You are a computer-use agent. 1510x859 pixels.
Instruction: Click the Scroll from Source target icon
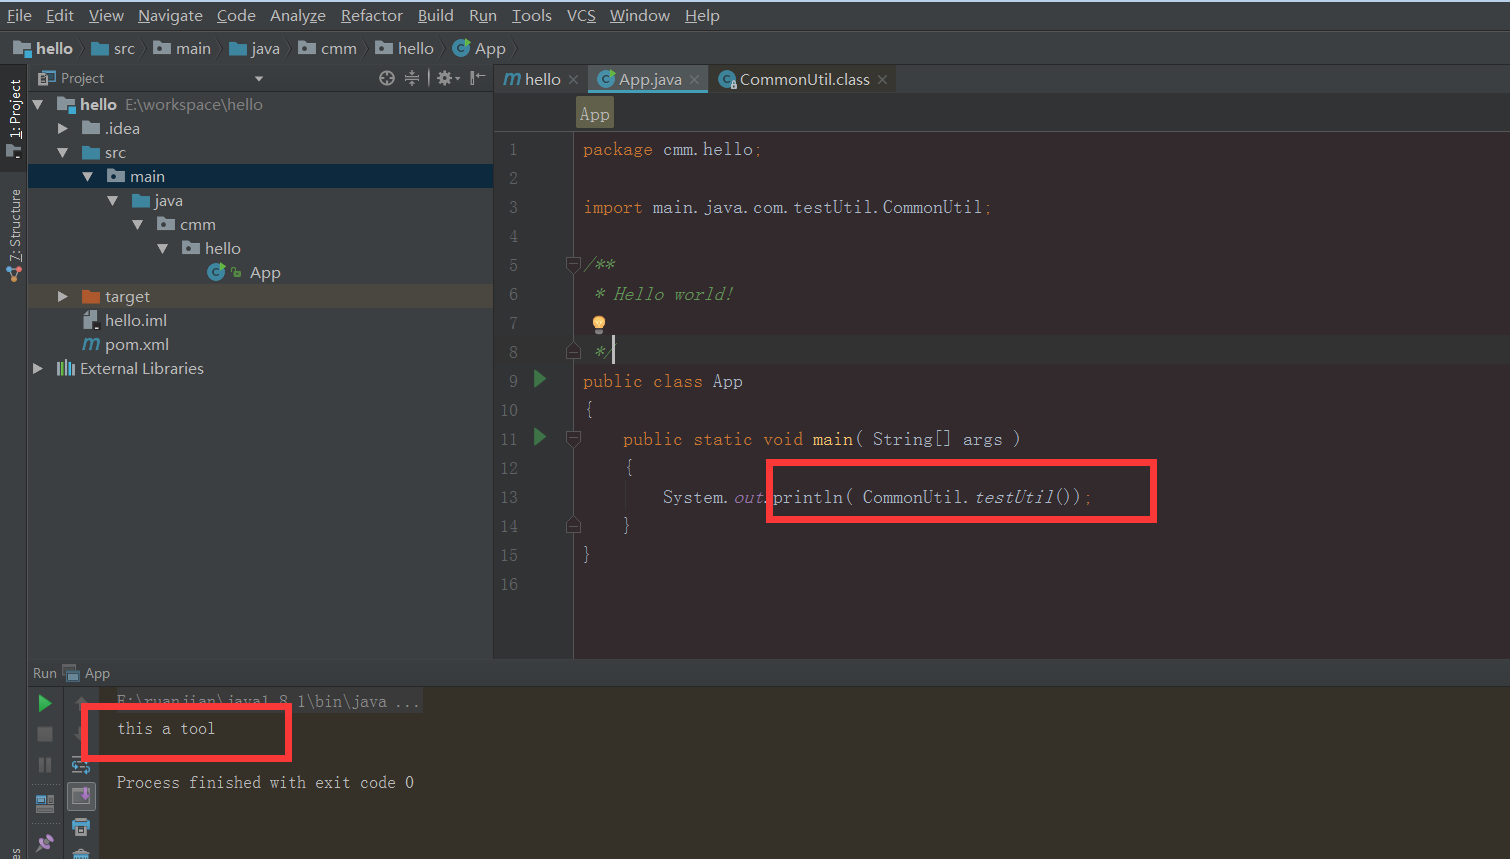click(x=387, y=78)
